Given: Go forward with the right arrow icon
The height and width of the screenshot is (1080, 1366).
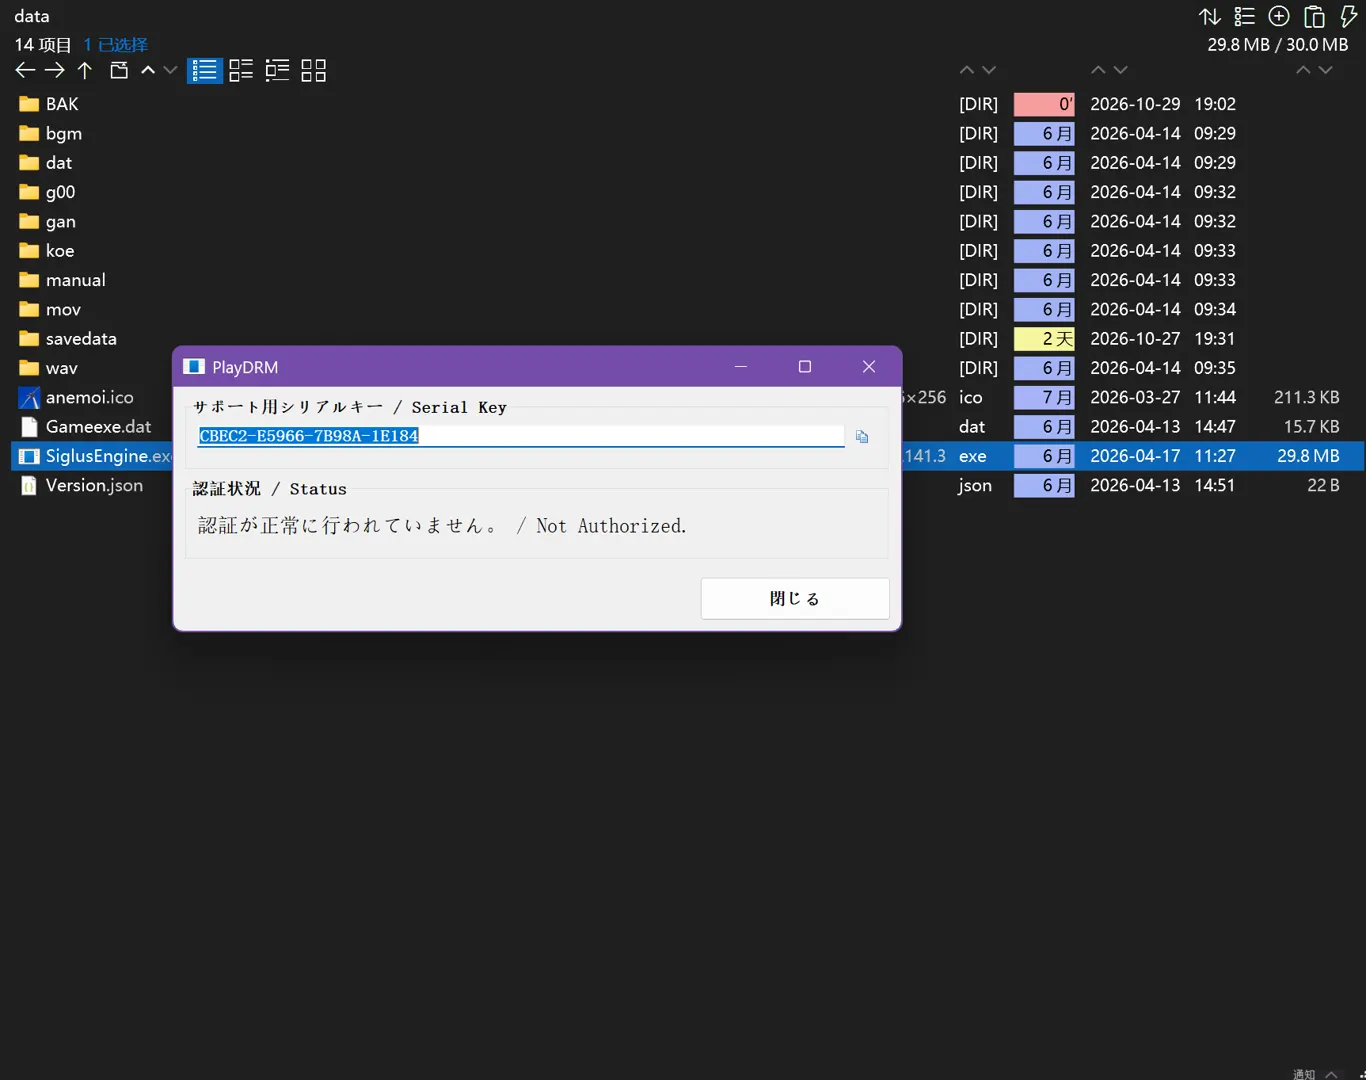Looking at the screenshot, I should pyautogui.click(x=55, y=70).
